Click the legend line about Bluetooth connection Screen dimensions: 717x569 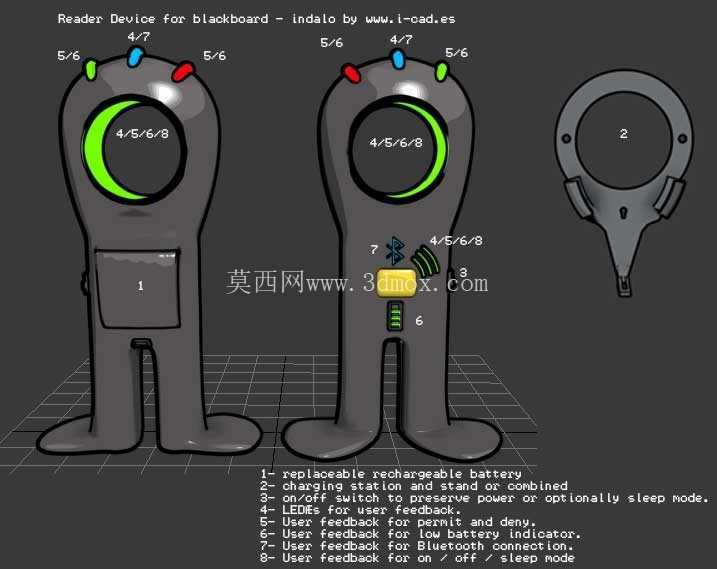point(417,545)
